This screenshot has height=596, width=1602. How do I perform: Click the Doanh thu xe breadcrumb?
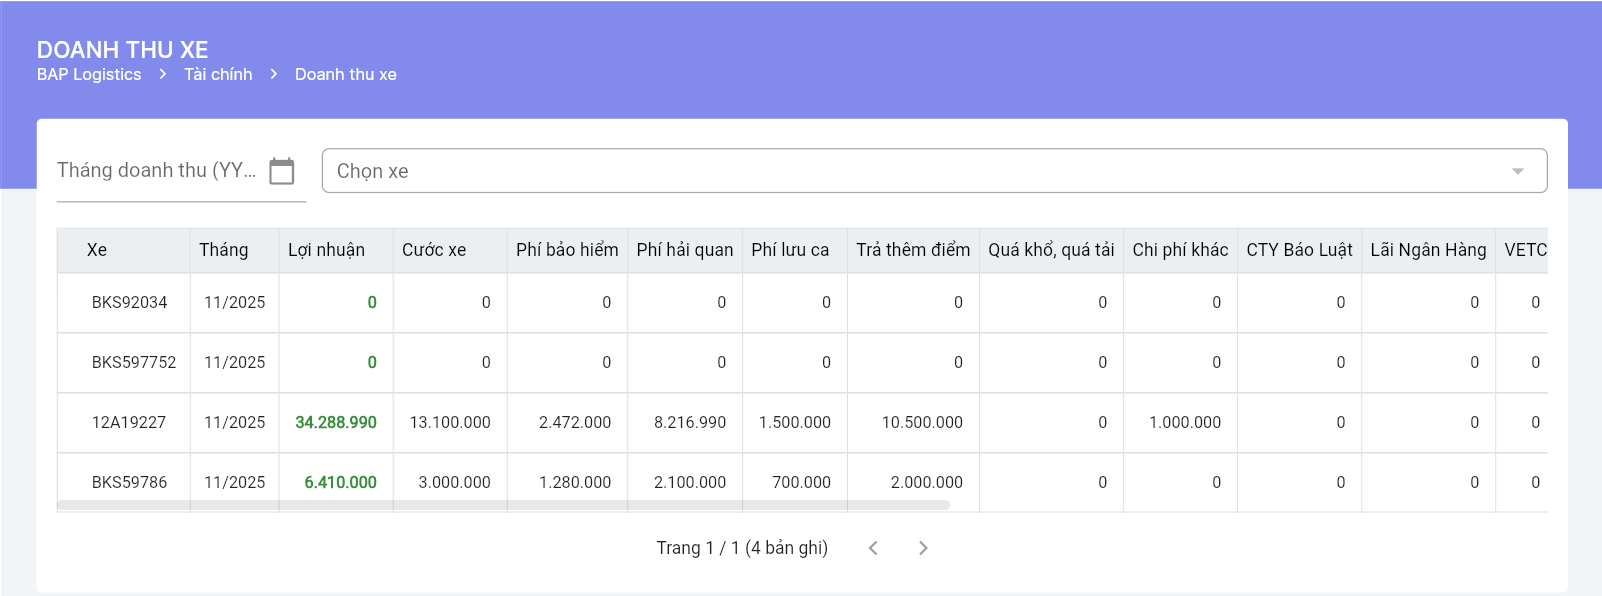click(345, 74)
